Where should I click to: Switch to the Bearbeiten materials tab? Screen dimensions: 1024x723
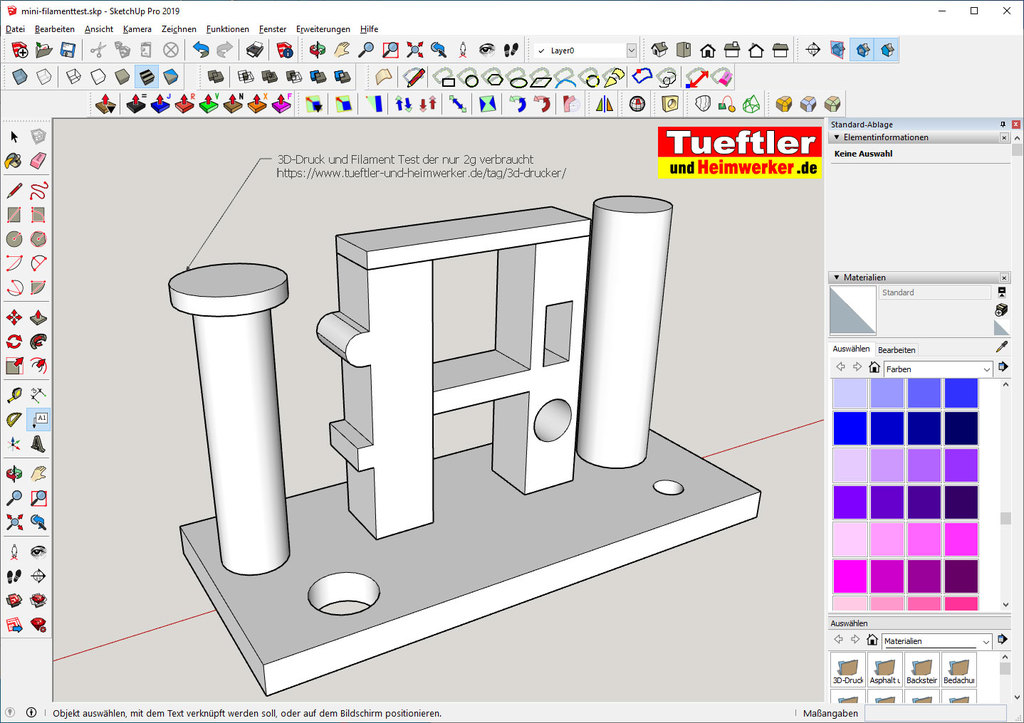tap(896, 350)
